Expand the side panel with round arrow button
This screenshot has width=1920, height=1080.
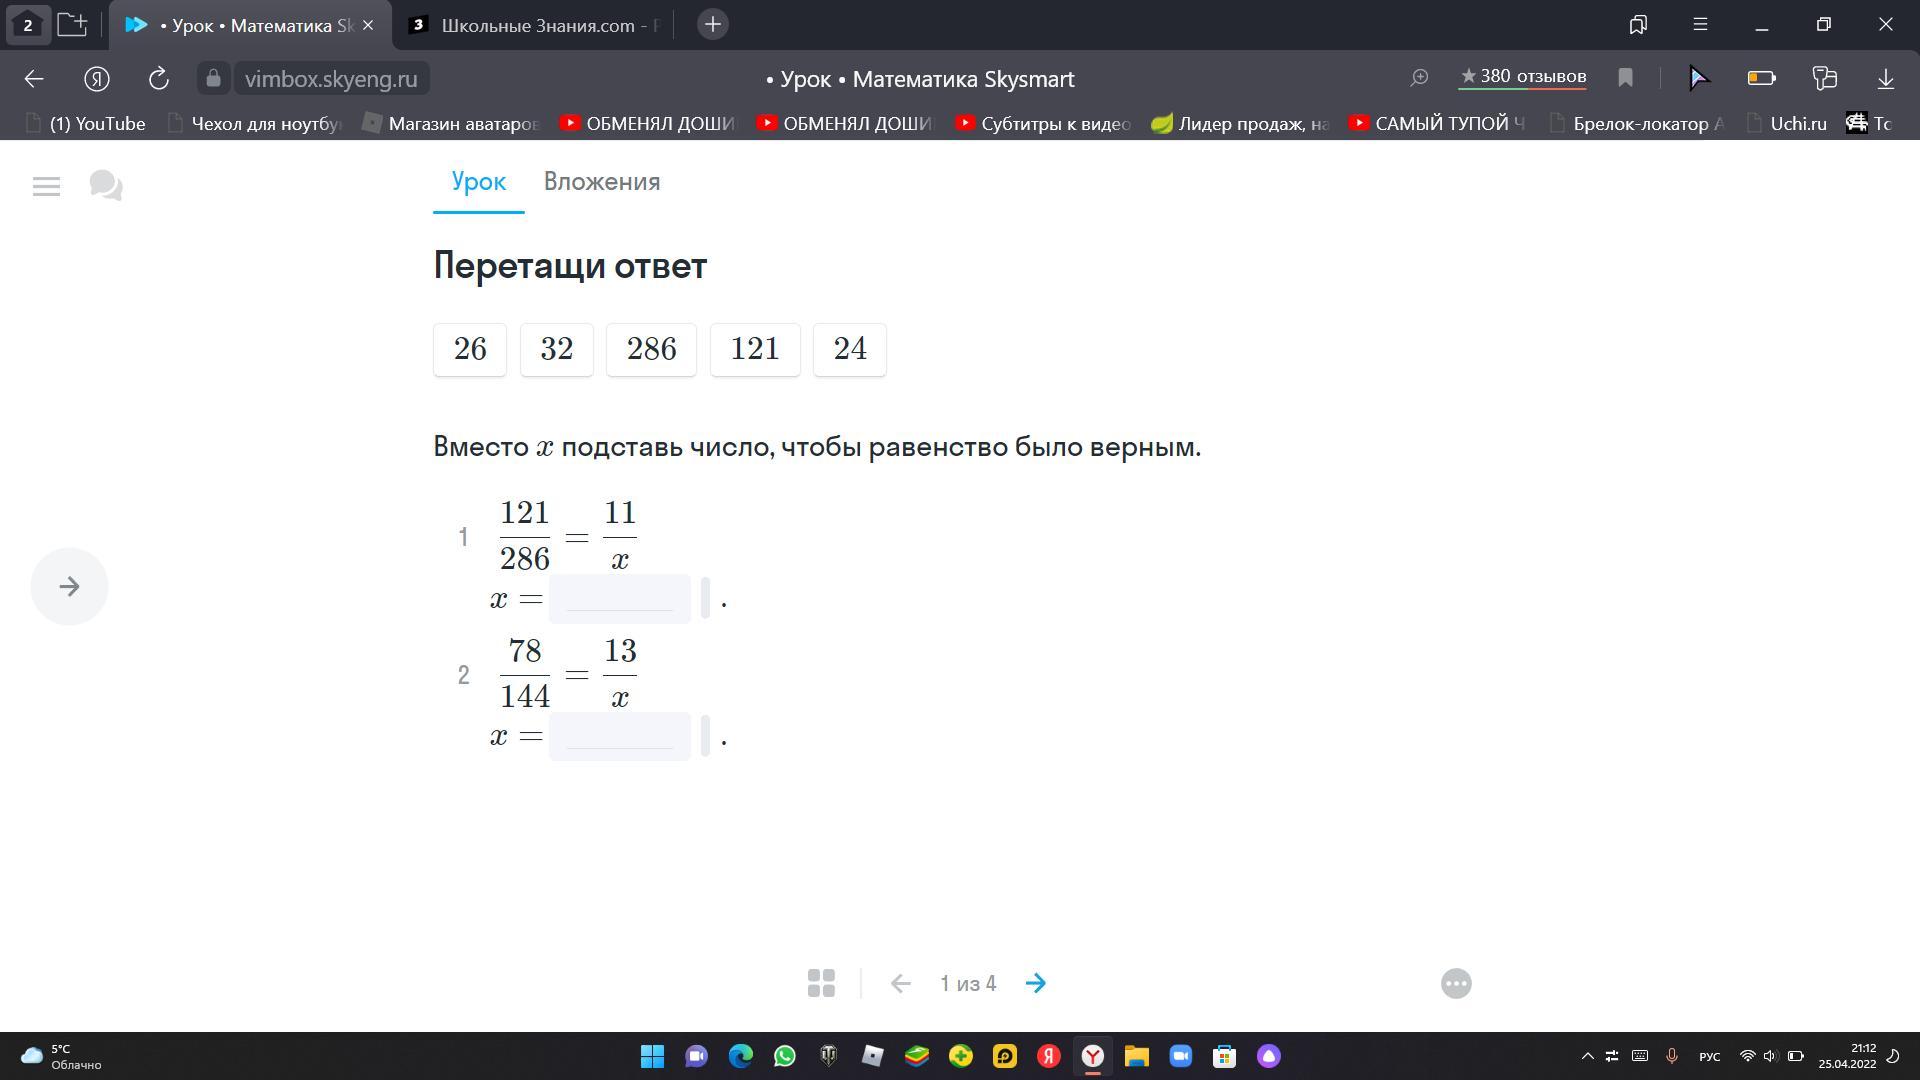[x=69, y=587]
